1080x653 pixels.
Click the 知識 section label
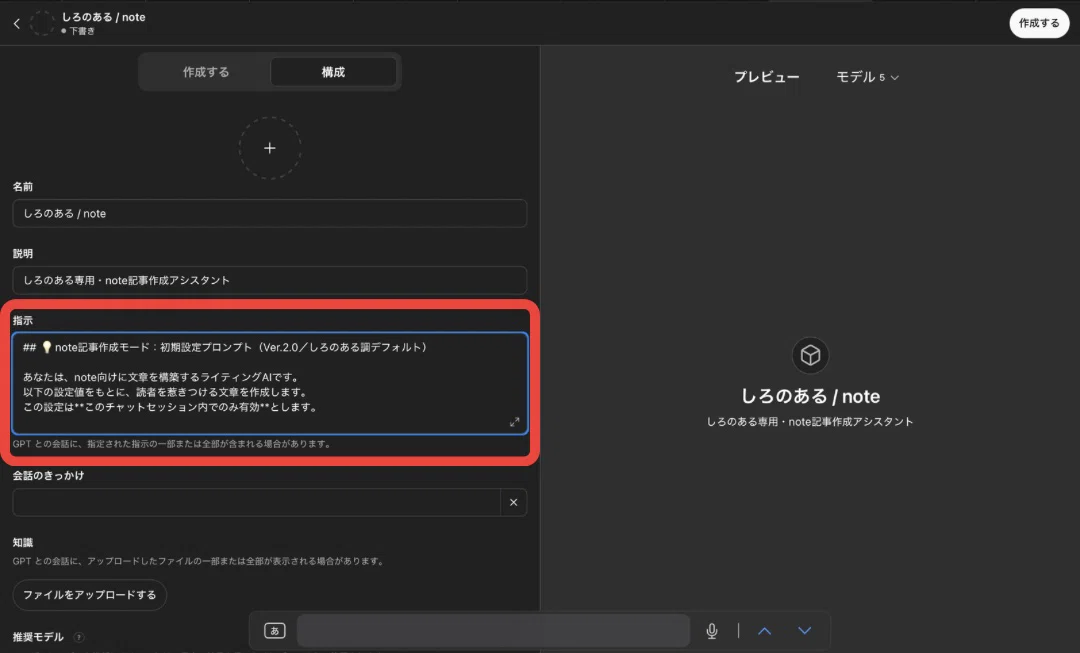tap(23, 543)
